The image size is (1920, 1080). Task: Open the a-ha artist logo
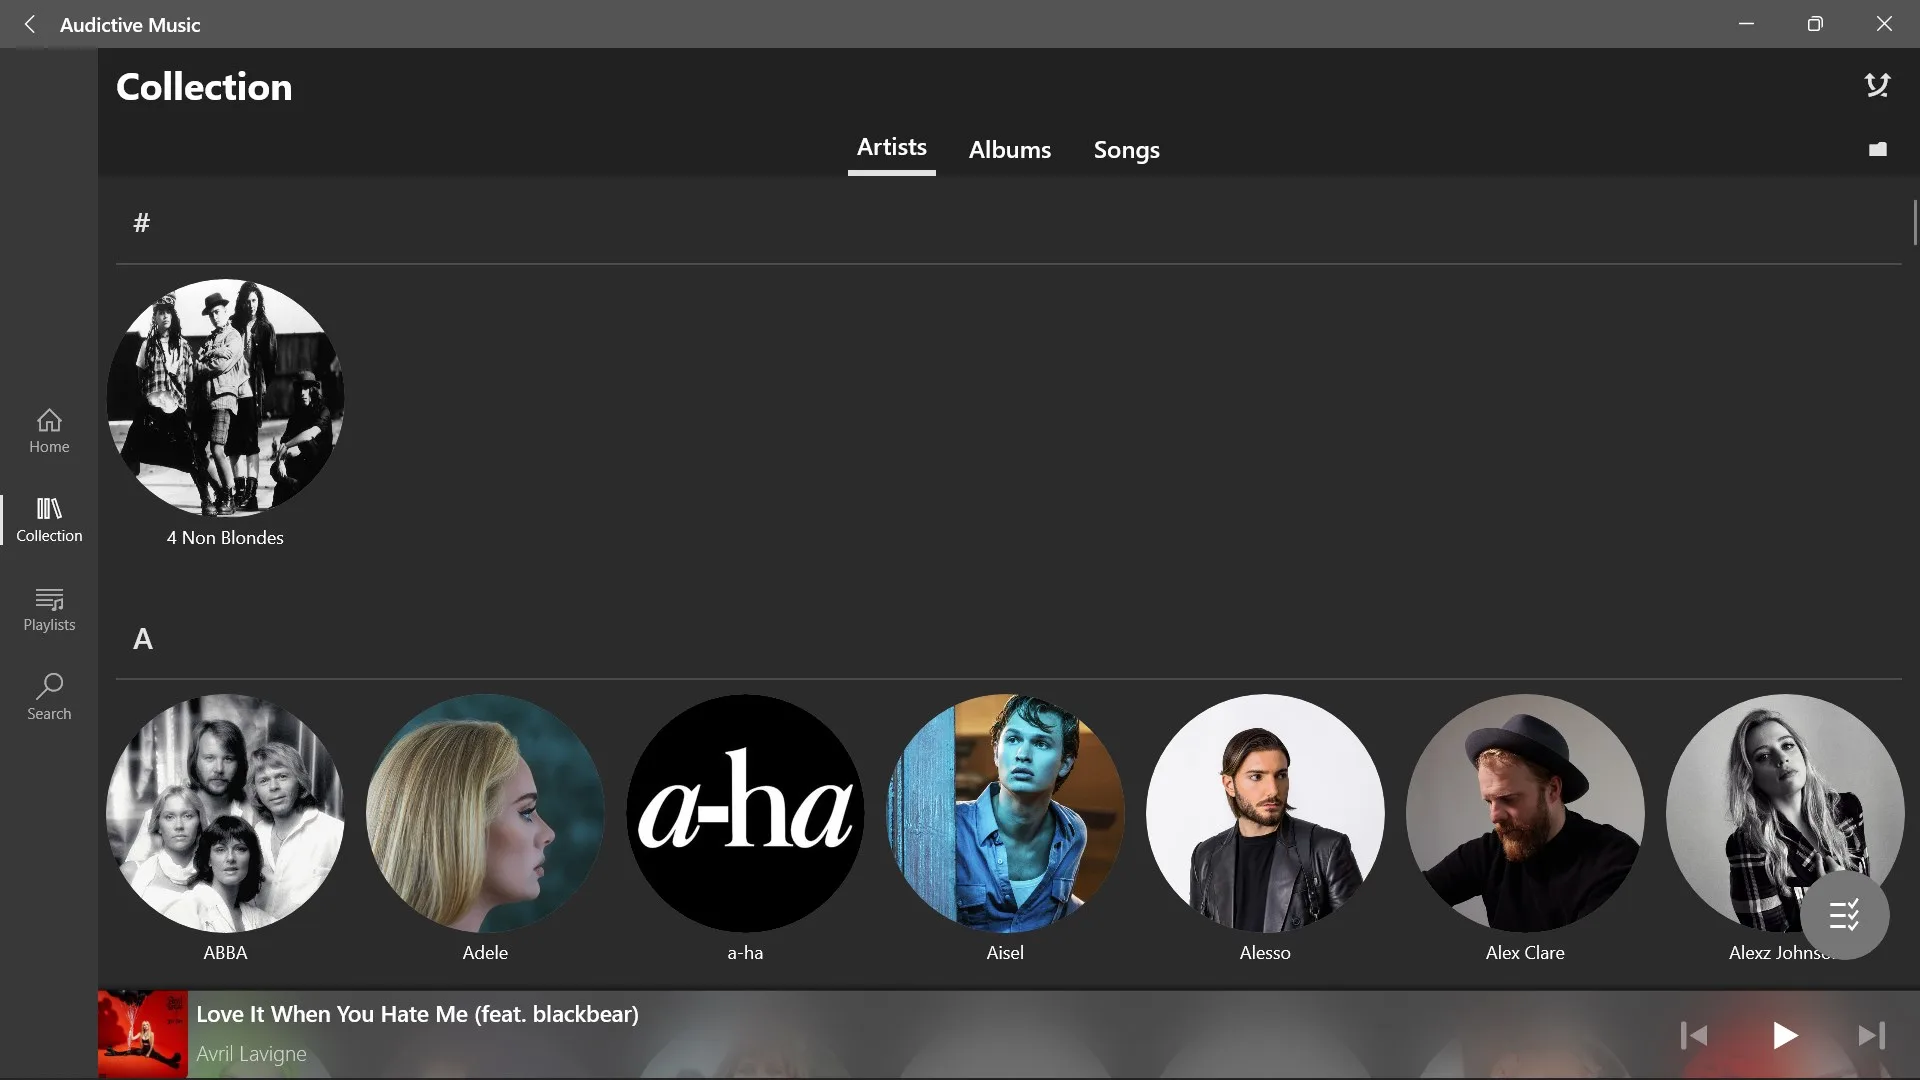745,813
